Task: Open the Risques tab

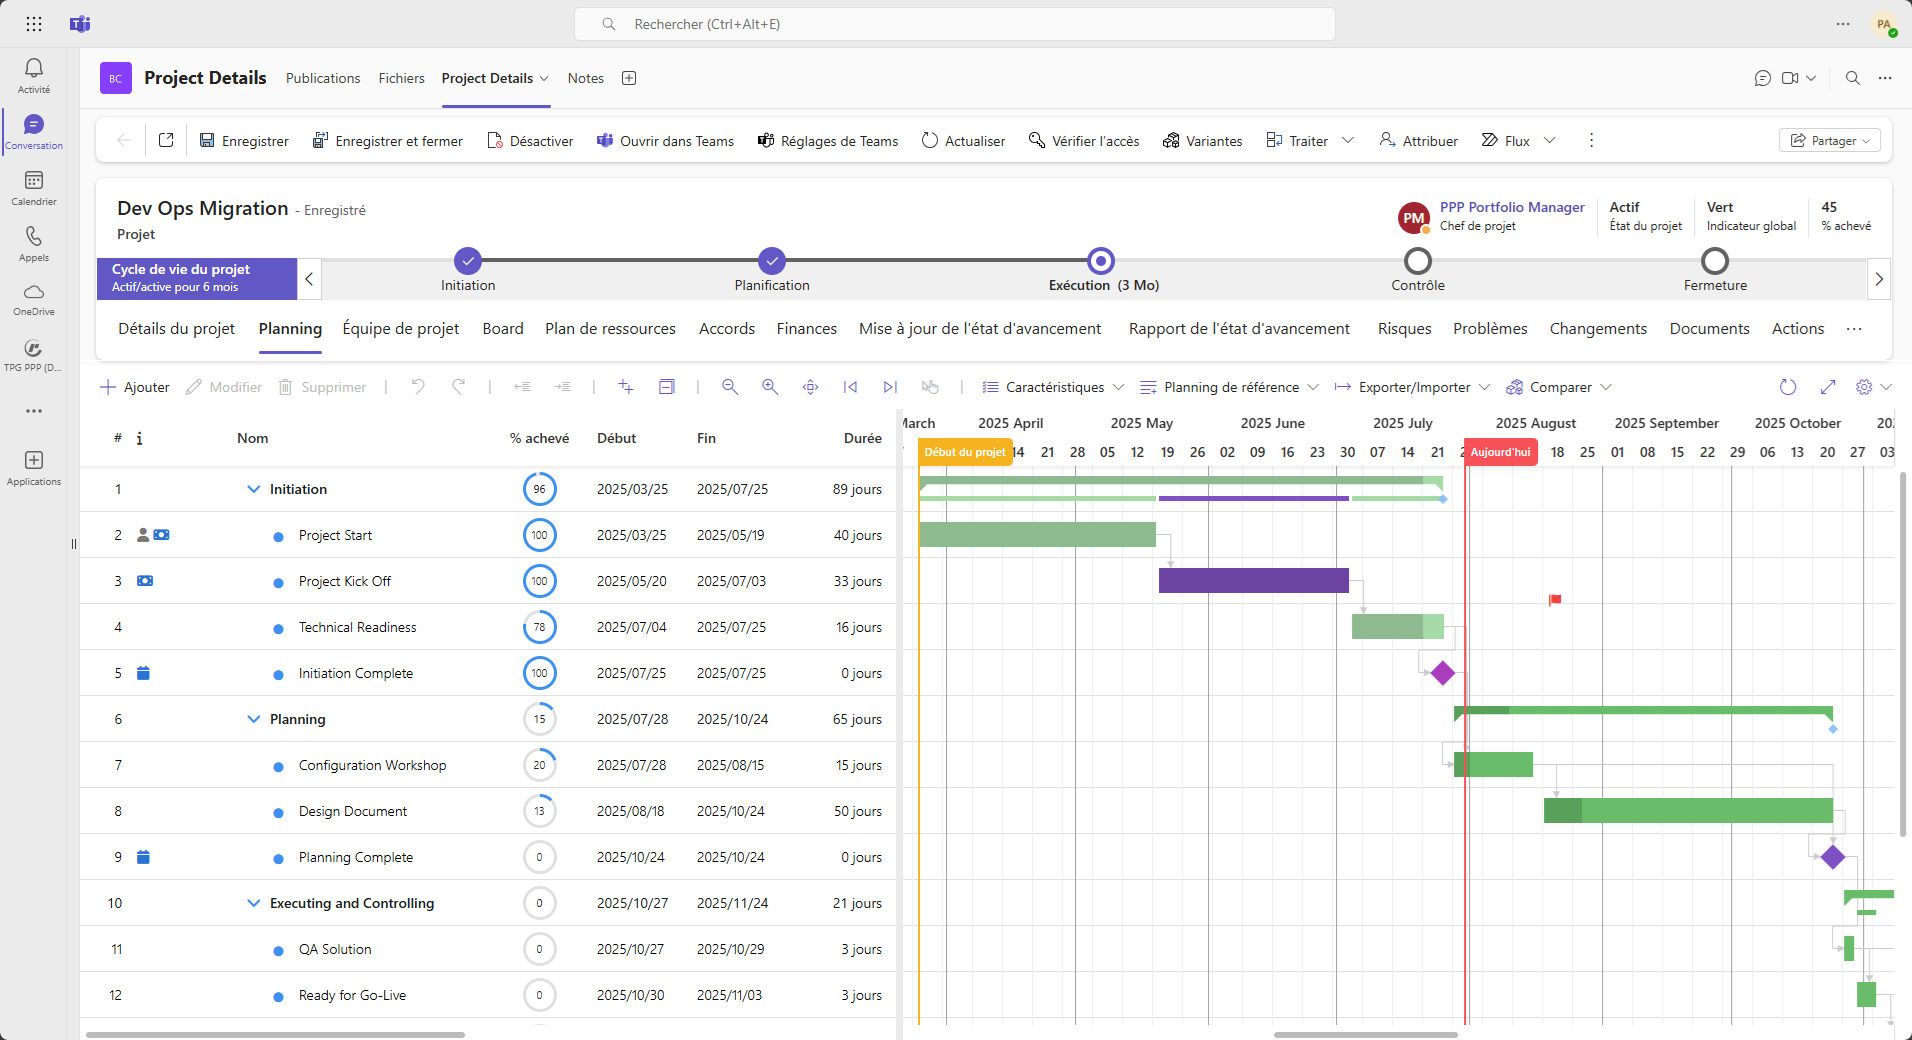Action: pos(1404,328)
